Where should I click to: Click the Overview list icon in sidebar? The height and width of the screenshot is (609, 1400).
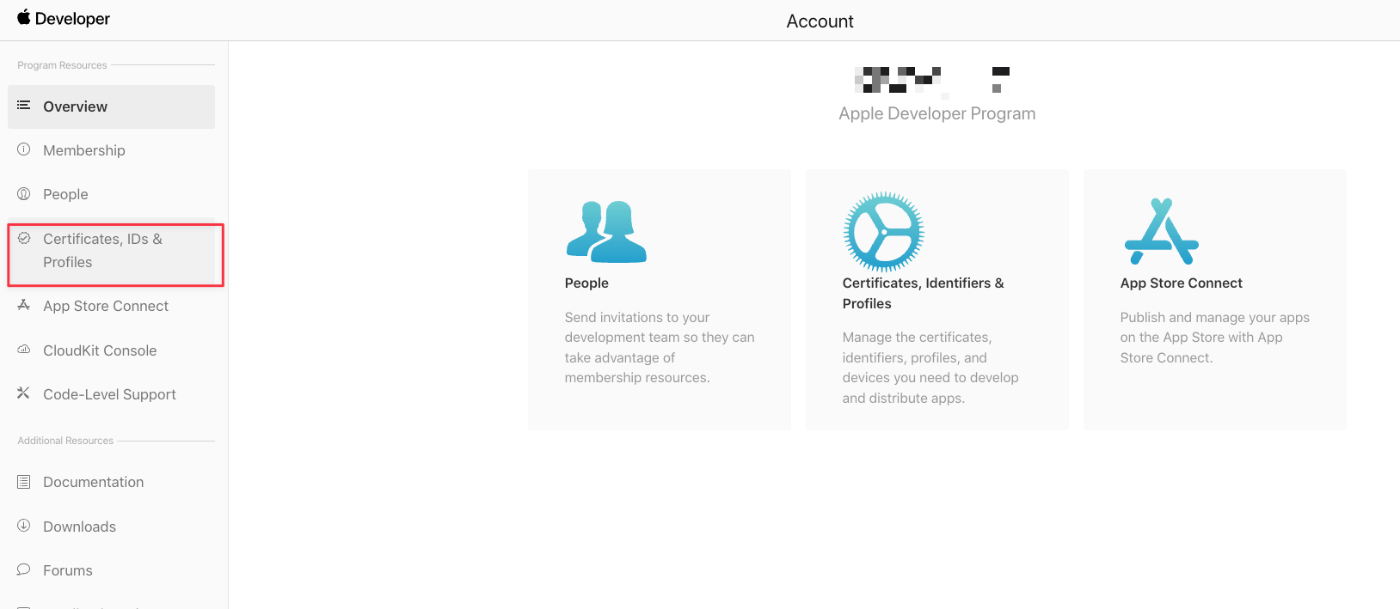click(x=24, y=106)
